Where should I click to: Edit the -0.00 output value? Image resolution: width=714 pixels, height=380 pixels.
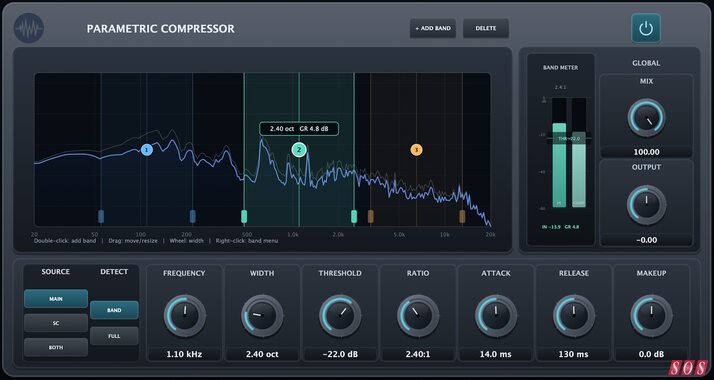[x=647, y=240]
